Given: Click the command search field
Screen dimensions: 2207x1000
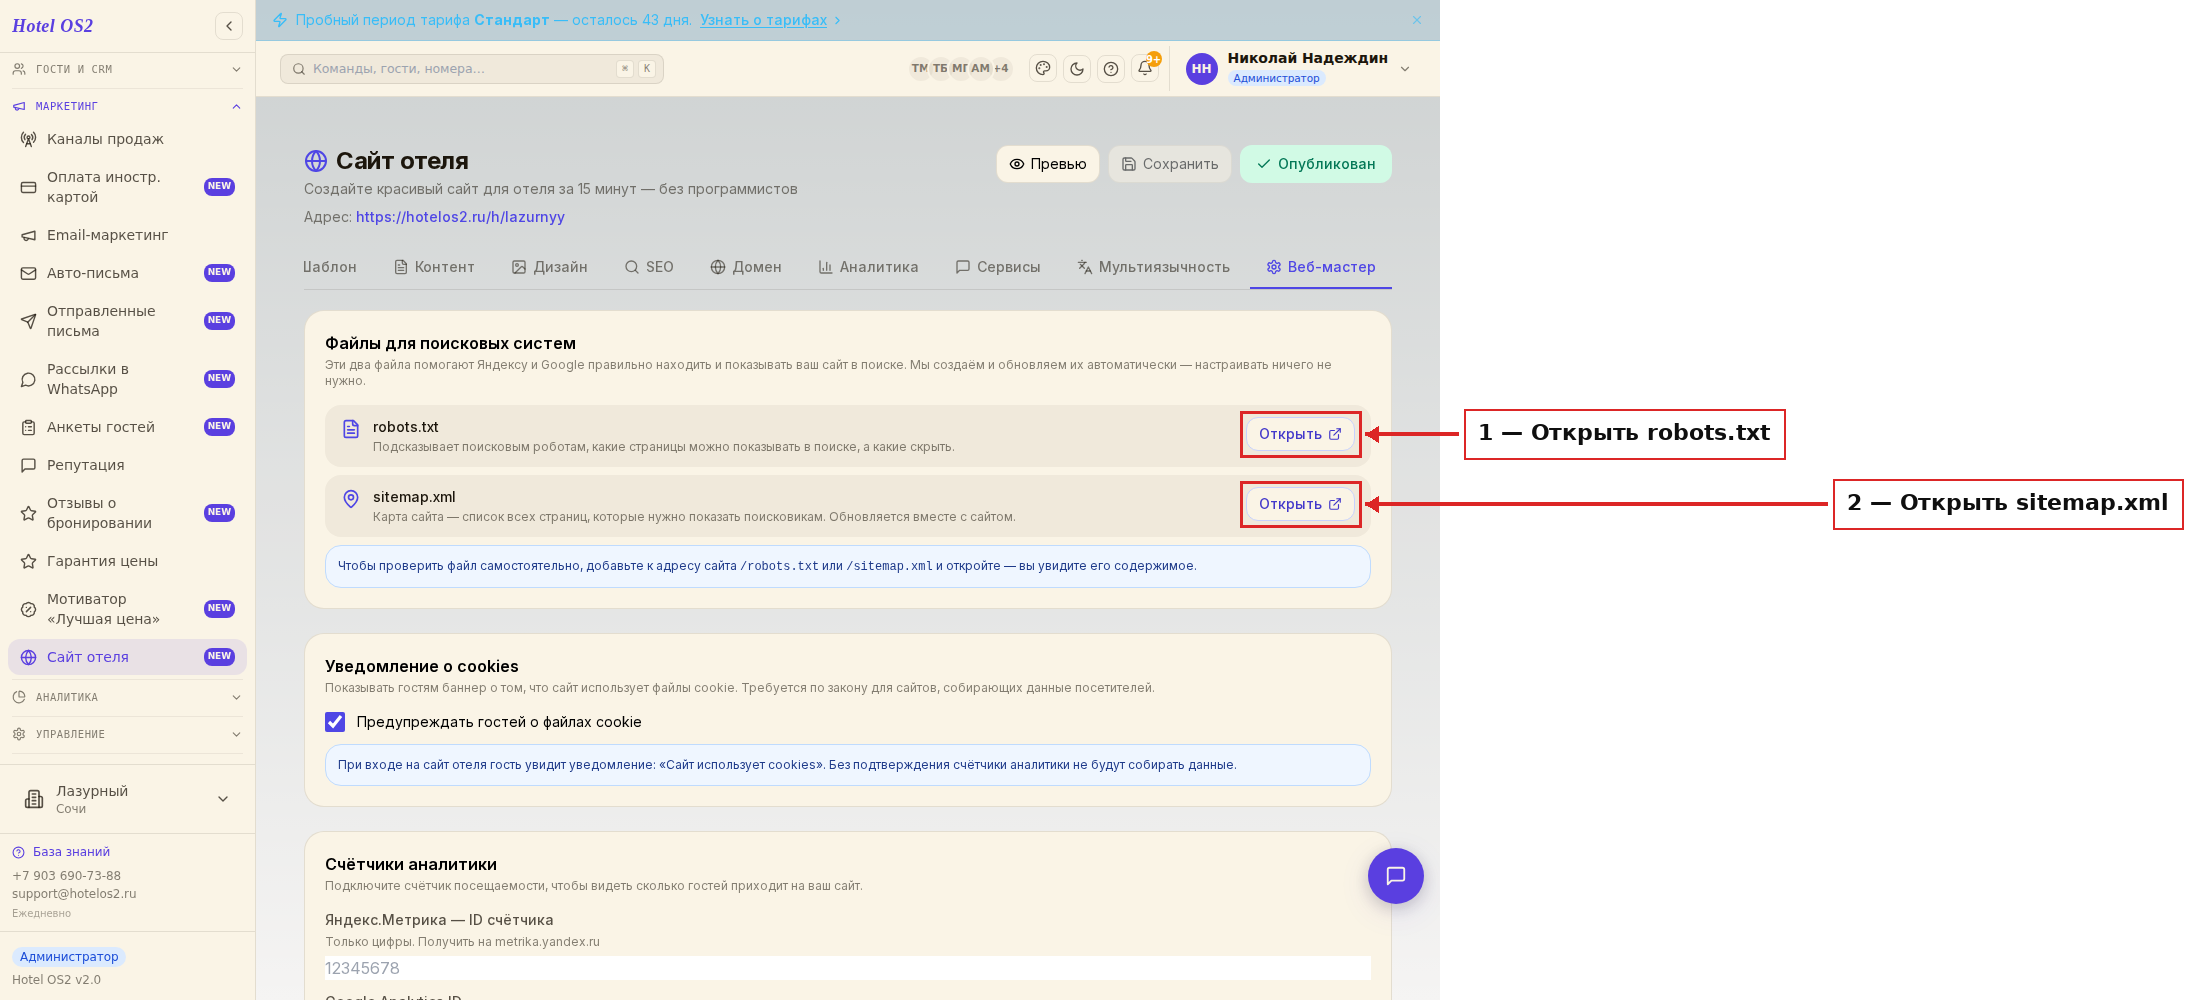Looking at the screenshot, I should (471, 68).
